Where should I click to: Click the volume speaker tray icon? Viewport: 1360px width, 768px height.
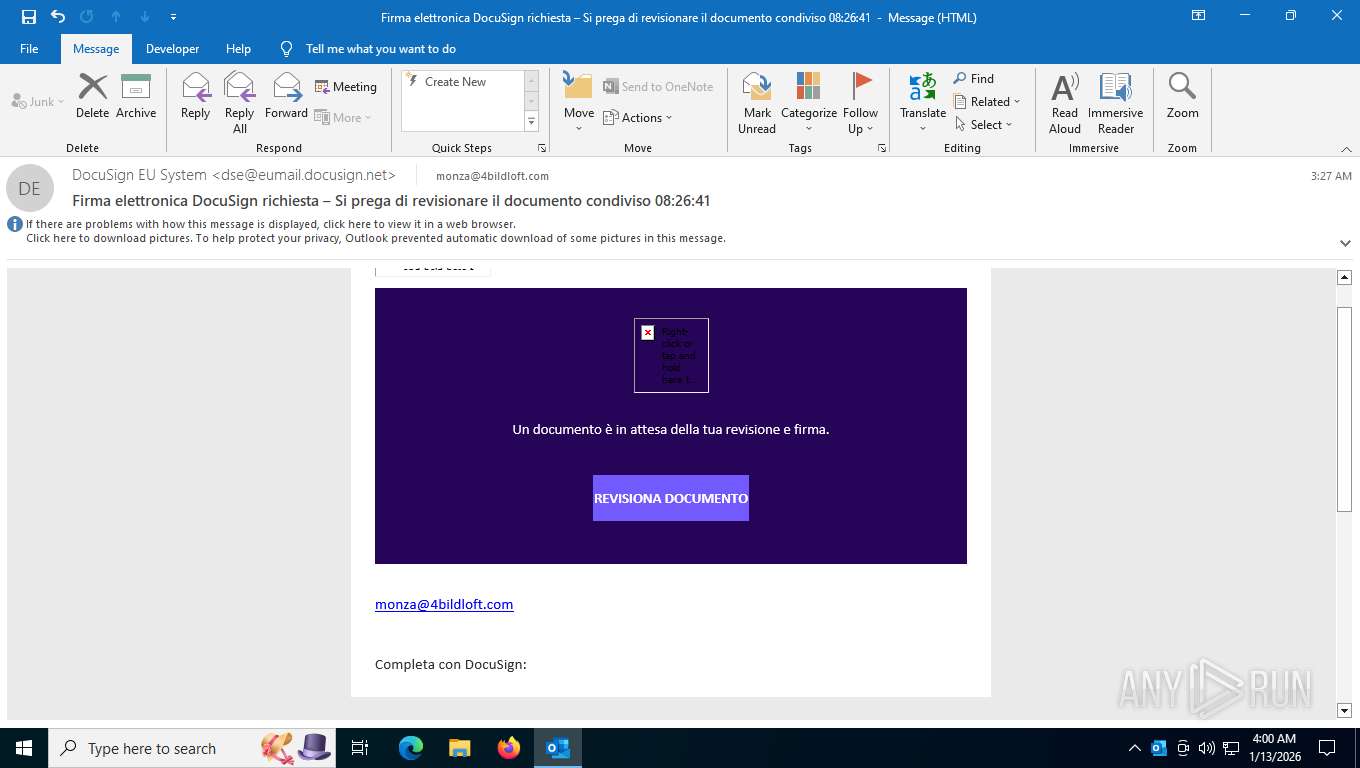[x=1206, y=748]
